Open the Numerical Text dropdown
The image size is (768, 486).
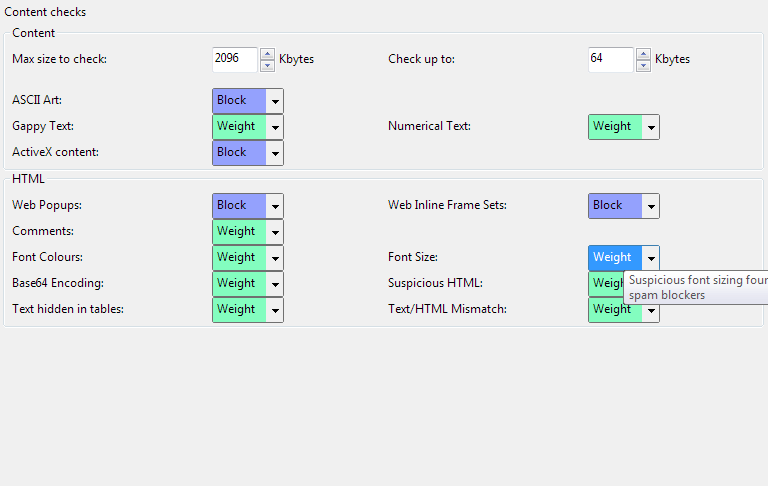[651, 127]
